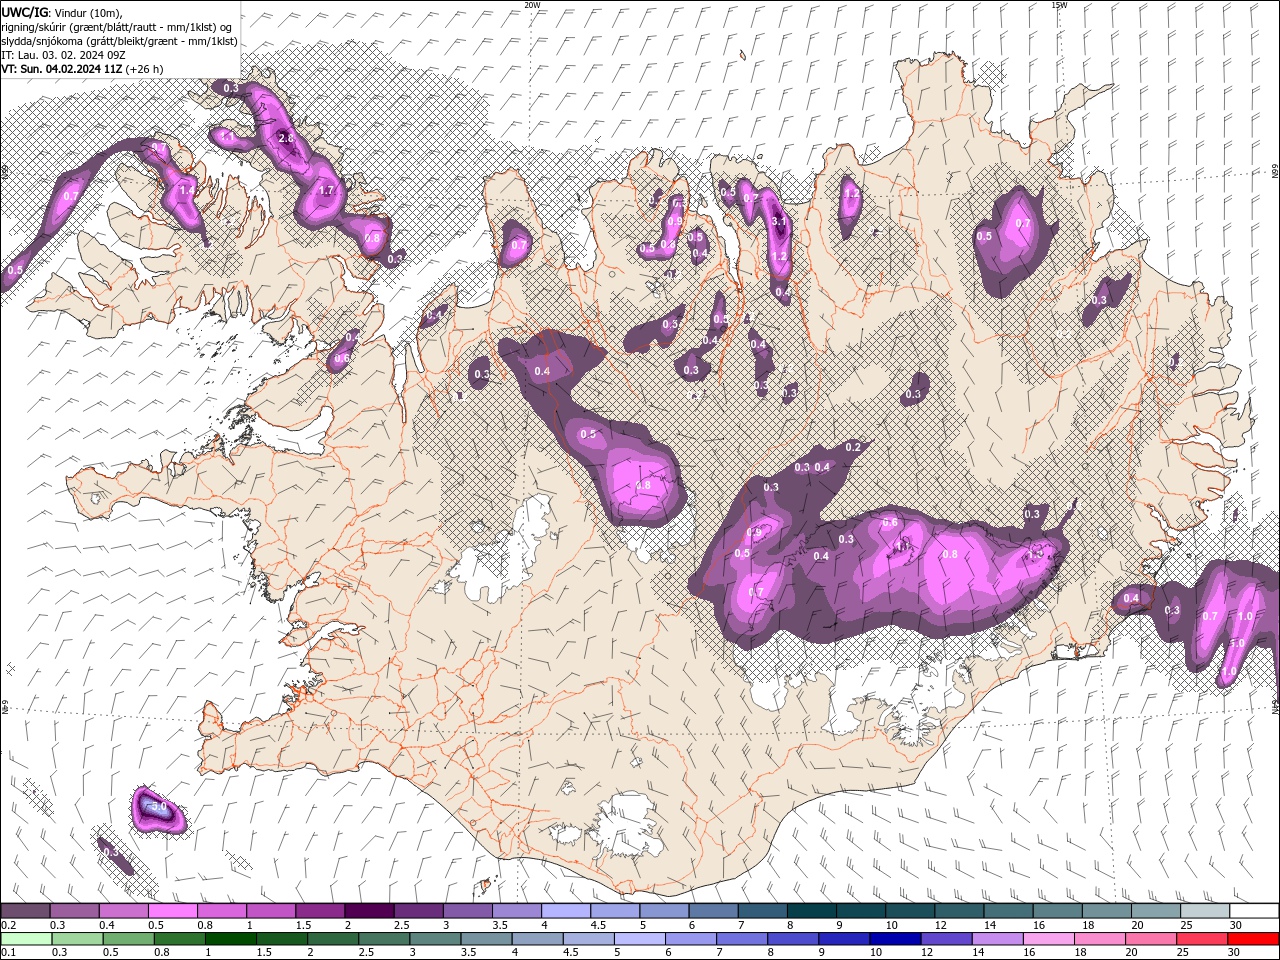This screenshot has width=1280, height=960.
Task: Click the "(+26 h)" forecast offset text
Action: coord(145,69)
